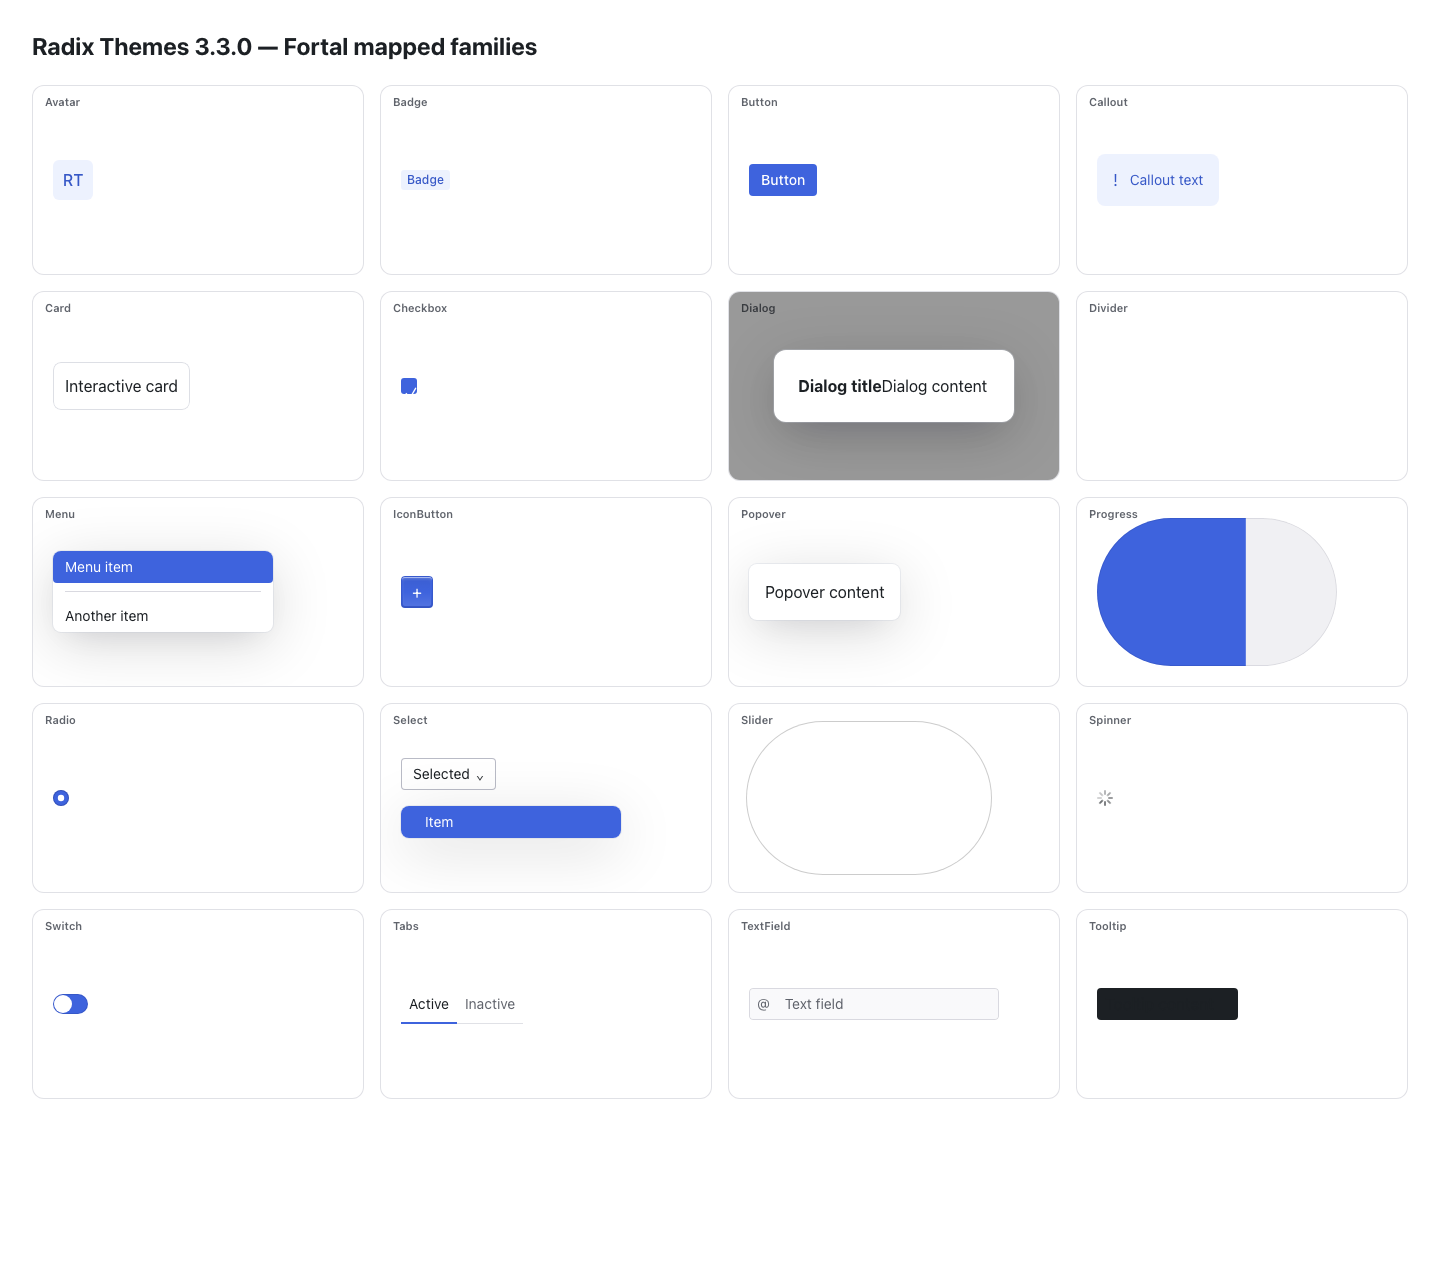
Task: Toggle the switch control
Action: pos(70,1004)
